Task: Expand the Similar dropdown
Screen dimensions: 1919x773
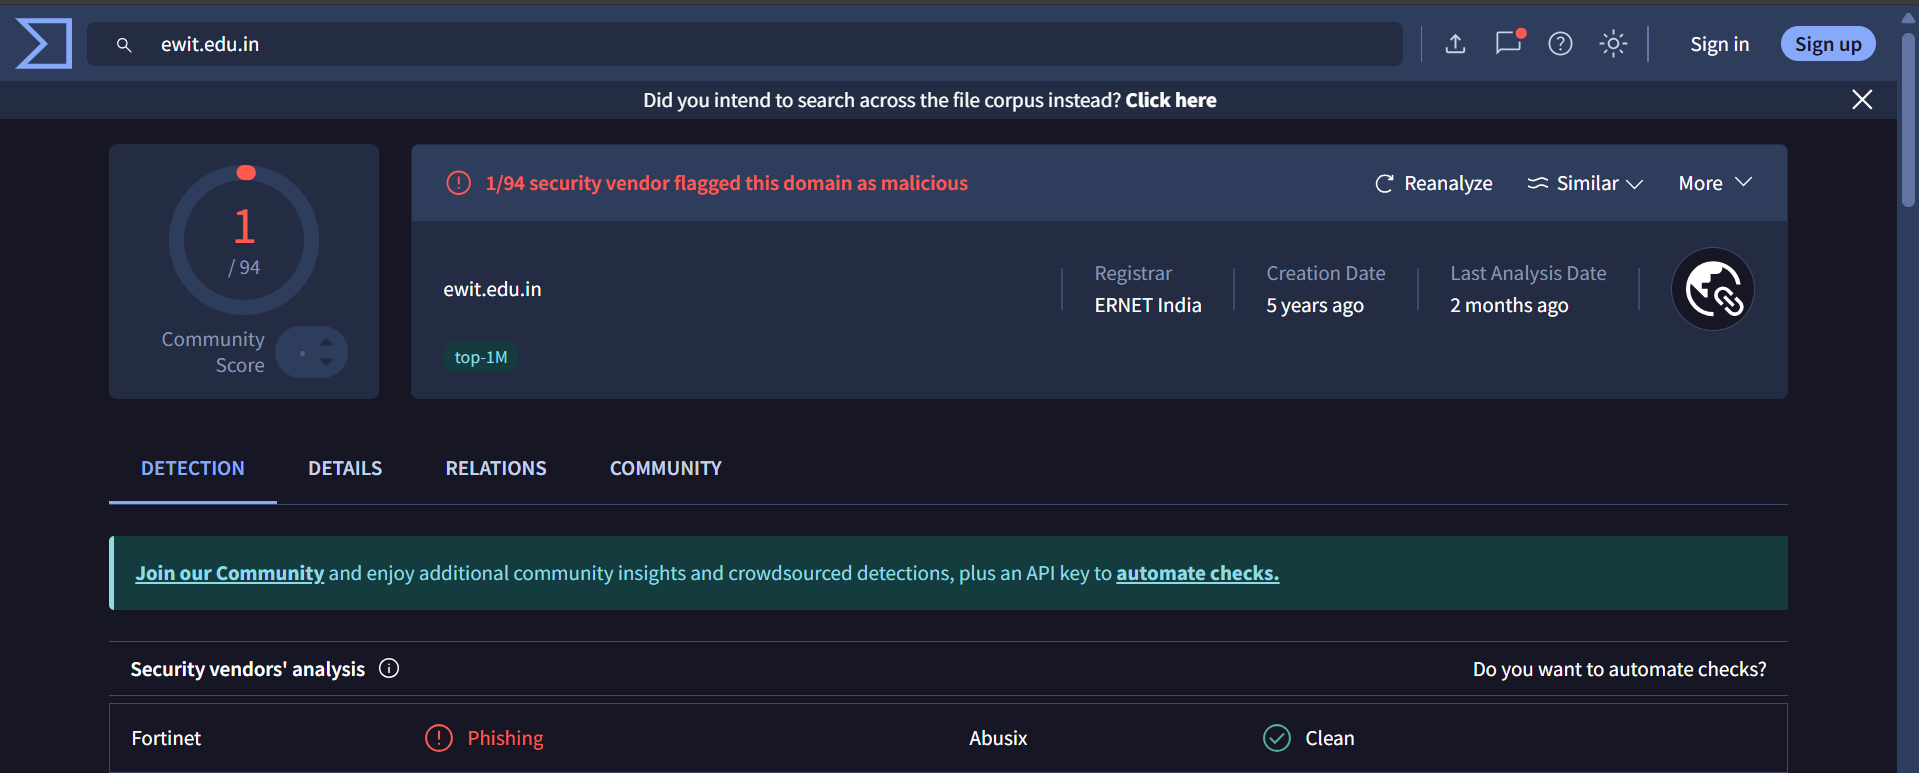Action: point(1585,183)
